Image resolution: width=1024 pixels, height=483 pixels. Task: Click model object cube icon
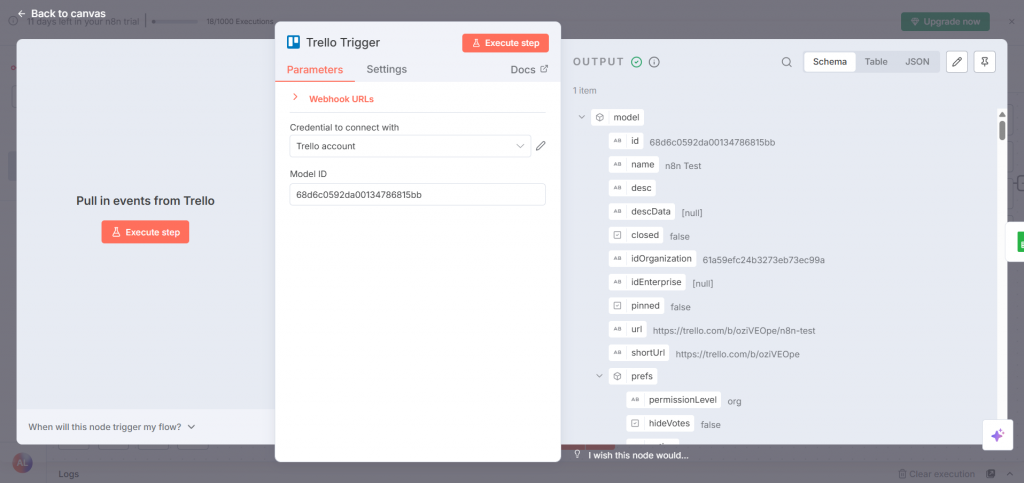(600, 117)
